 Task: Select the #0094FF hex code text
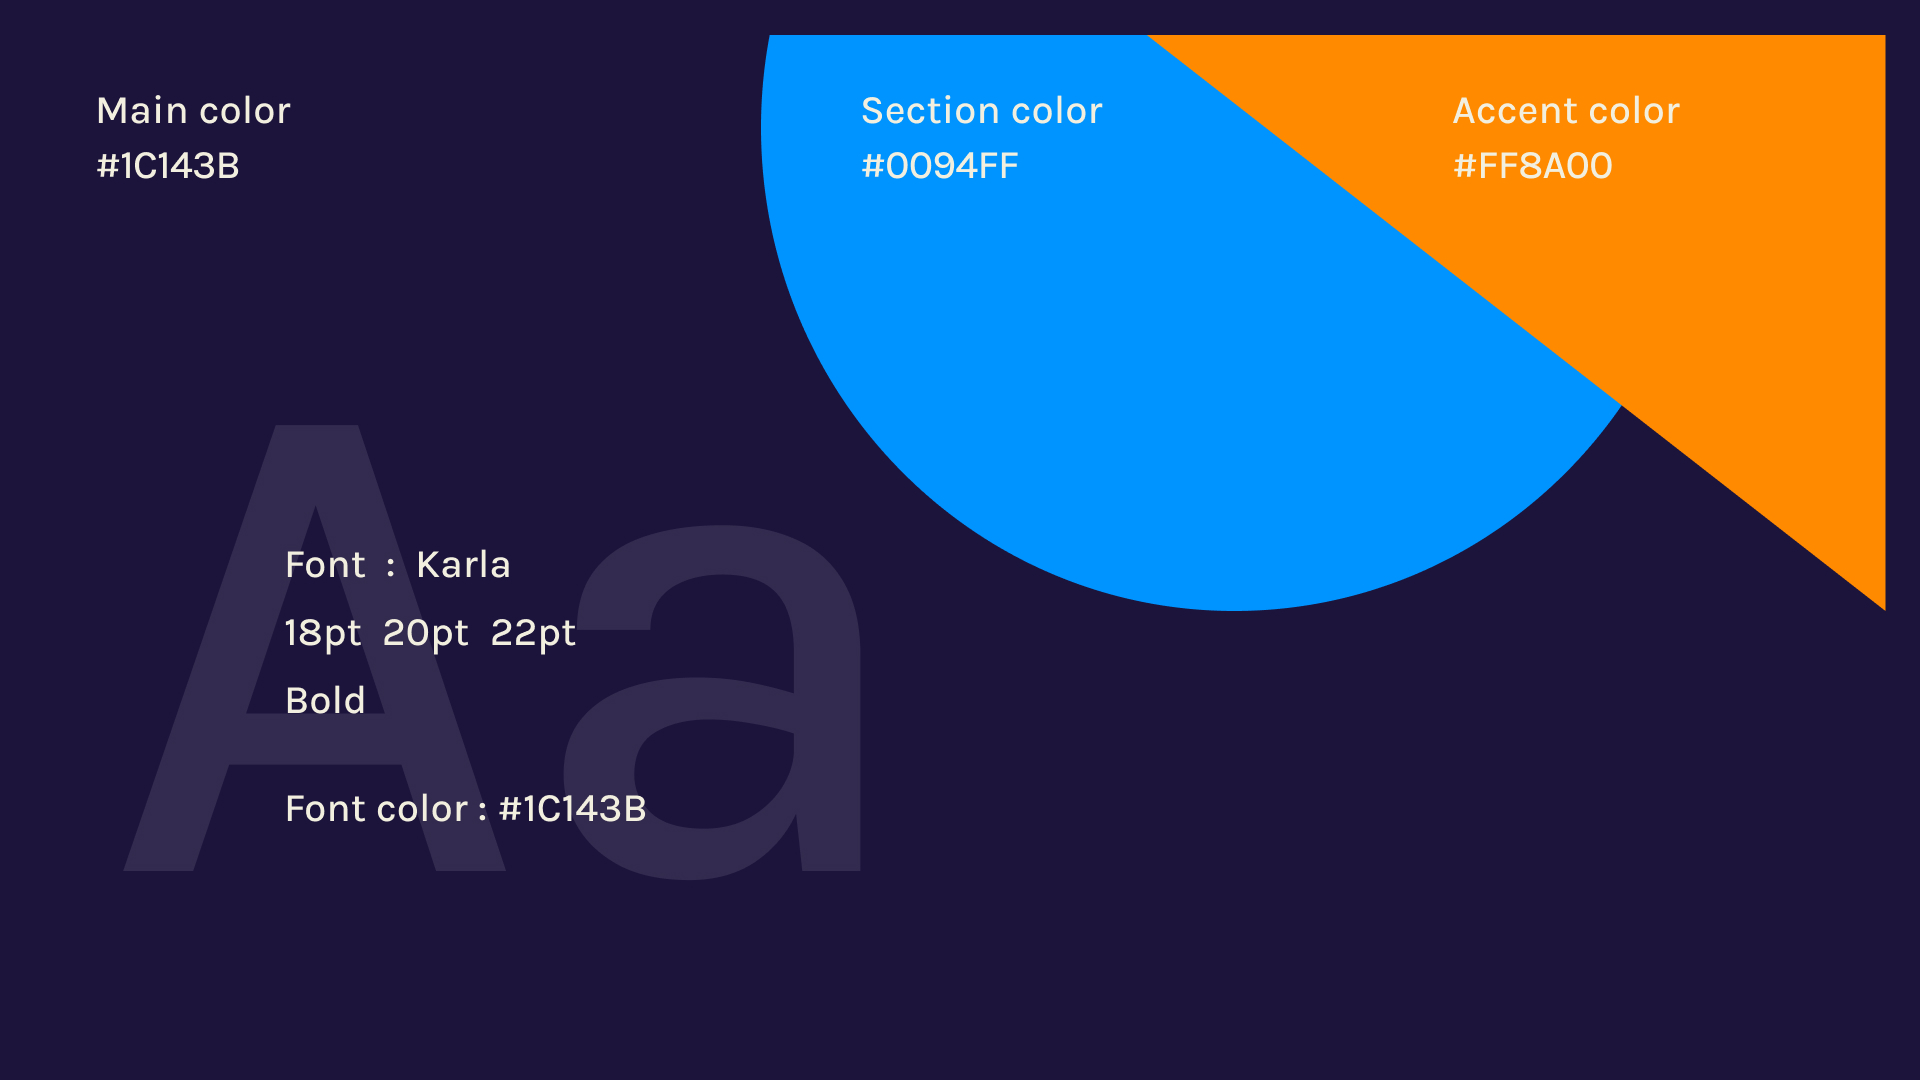(939, 166)
